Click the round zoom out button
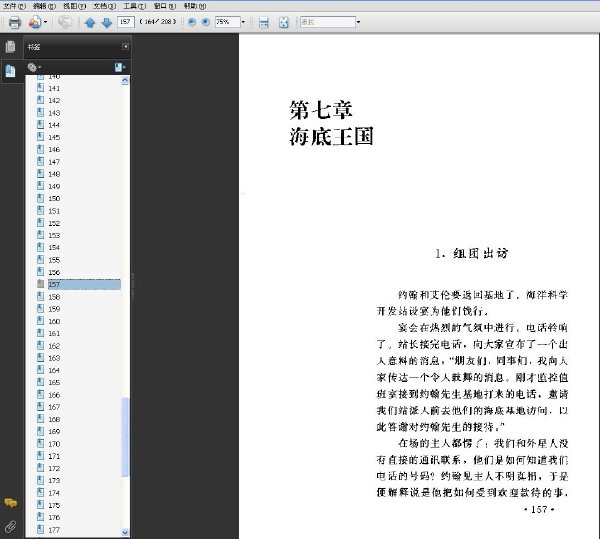This screenshot has width=600, height=539. [x=192, y=22]
